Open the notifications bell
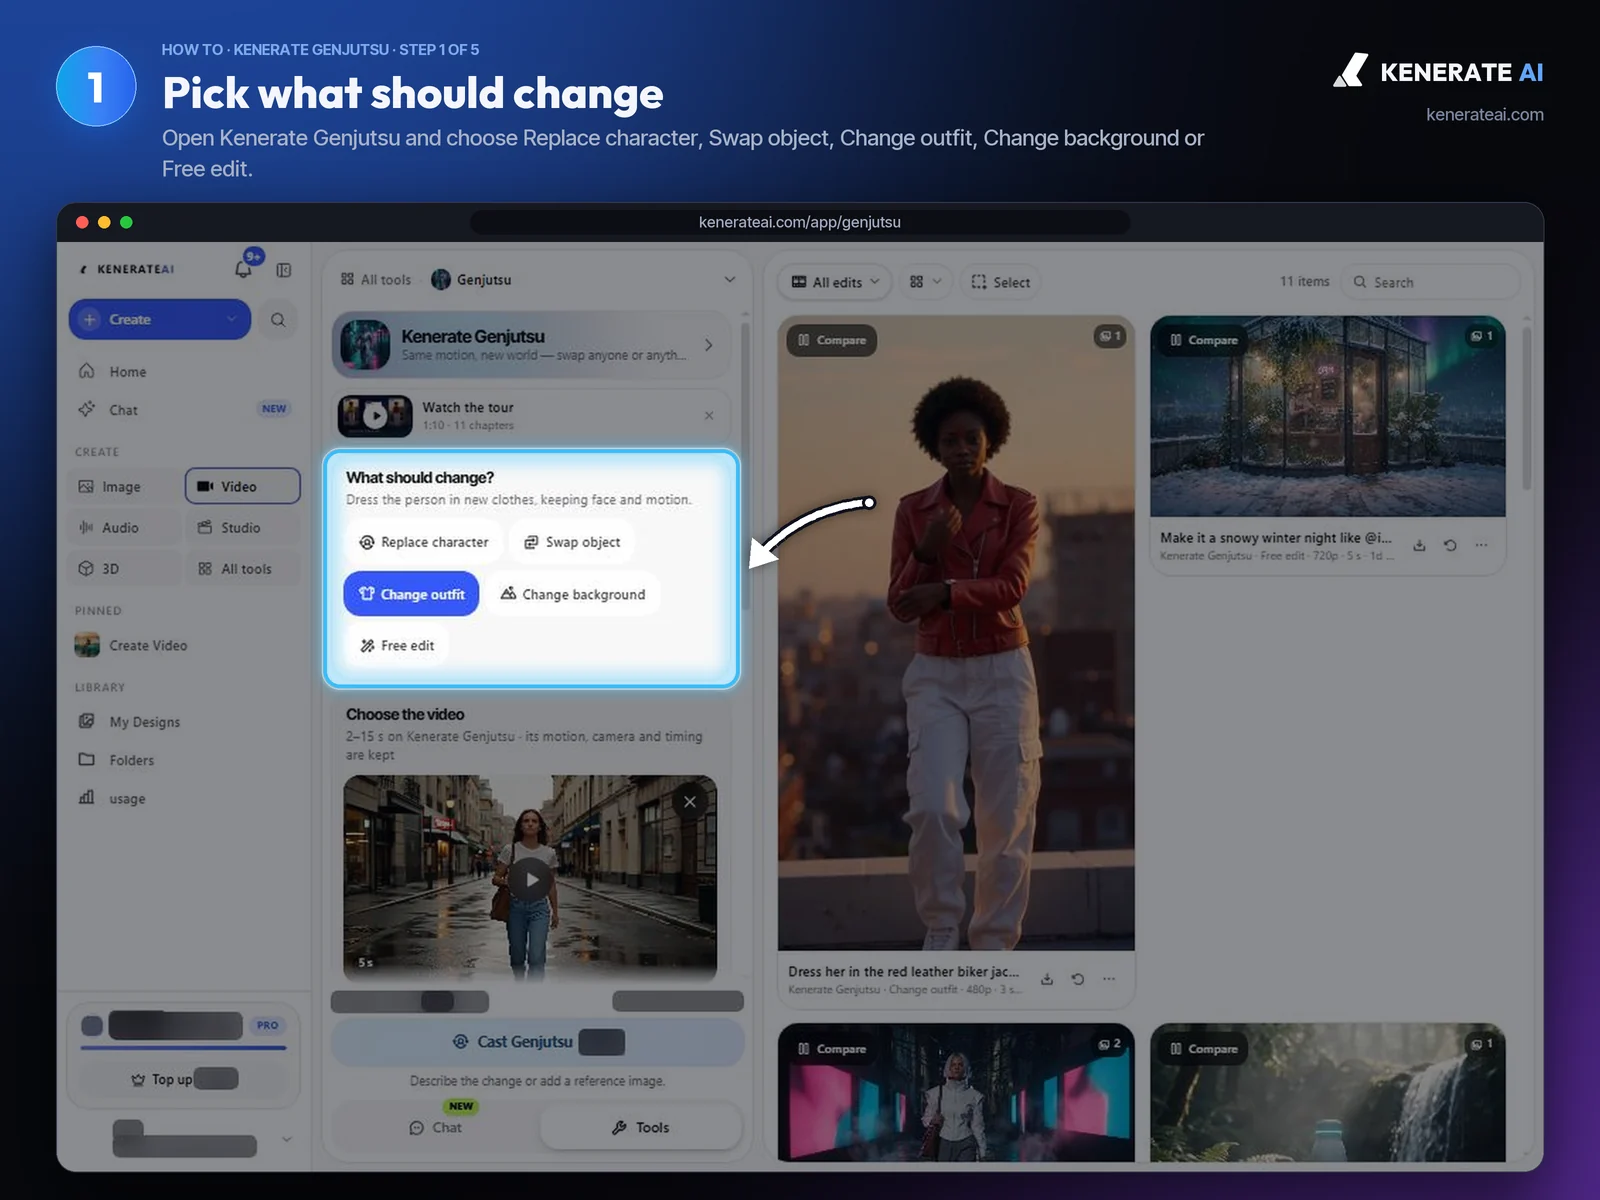1600x1200 pixels. point(243,269)
